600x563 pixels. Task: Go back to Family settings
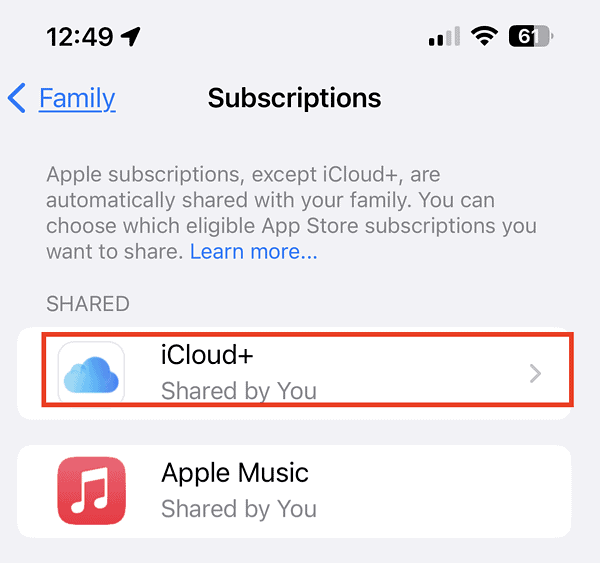click(77, 99)
